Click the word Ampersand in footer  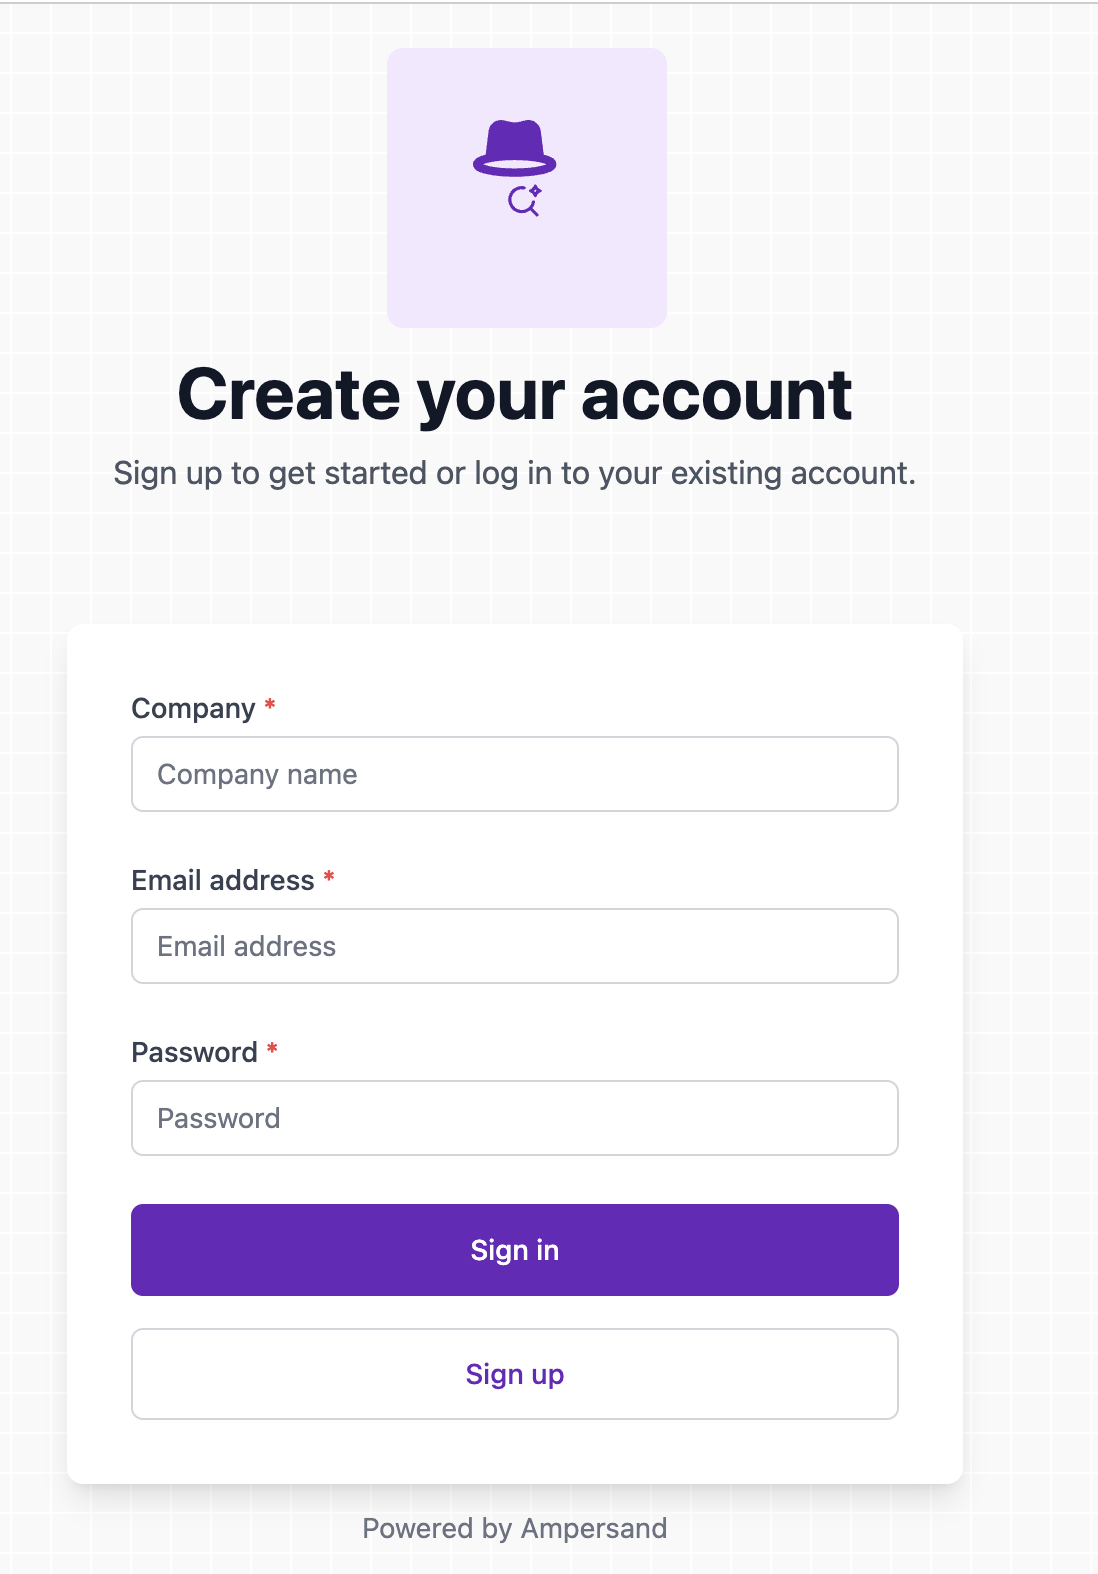click(x=594, y=1528)
